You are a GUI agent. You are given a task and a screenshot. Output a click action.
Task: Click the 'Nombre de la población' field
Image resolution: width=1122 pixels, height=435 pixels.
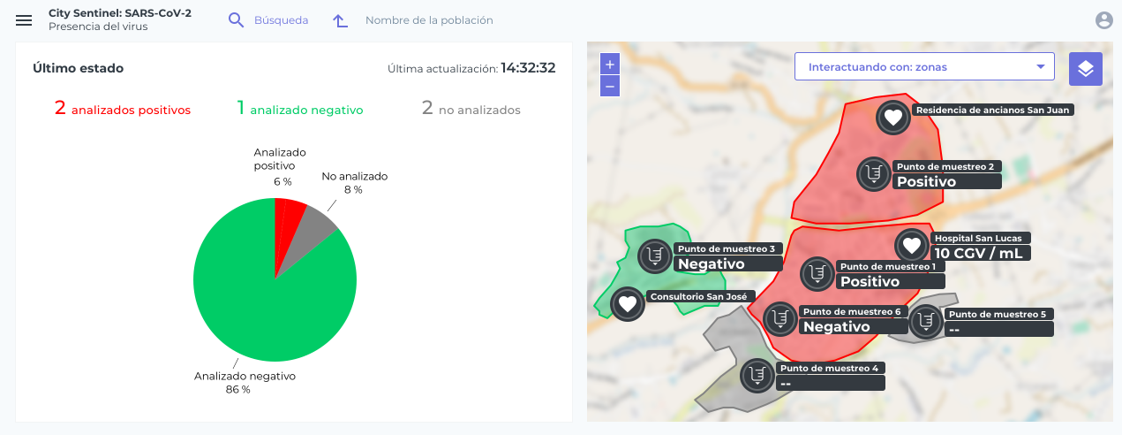[429, 20]
